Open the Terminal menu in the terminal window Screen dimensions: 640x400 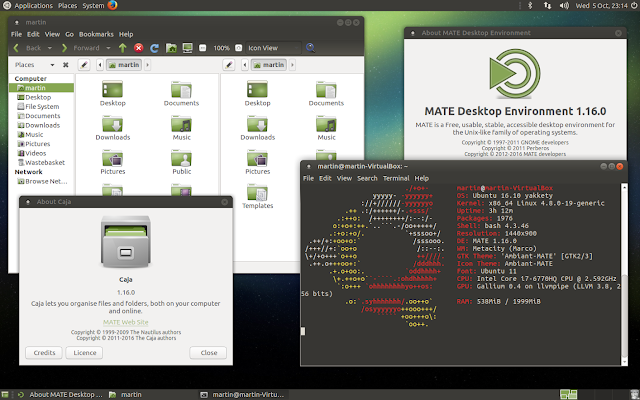[396, 178]
